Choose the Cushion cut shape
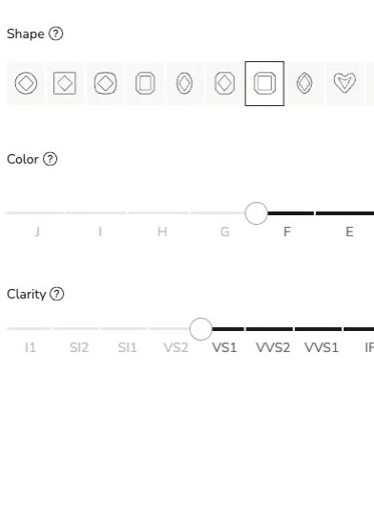Screen dimensions: 374x506 [105, 83]
